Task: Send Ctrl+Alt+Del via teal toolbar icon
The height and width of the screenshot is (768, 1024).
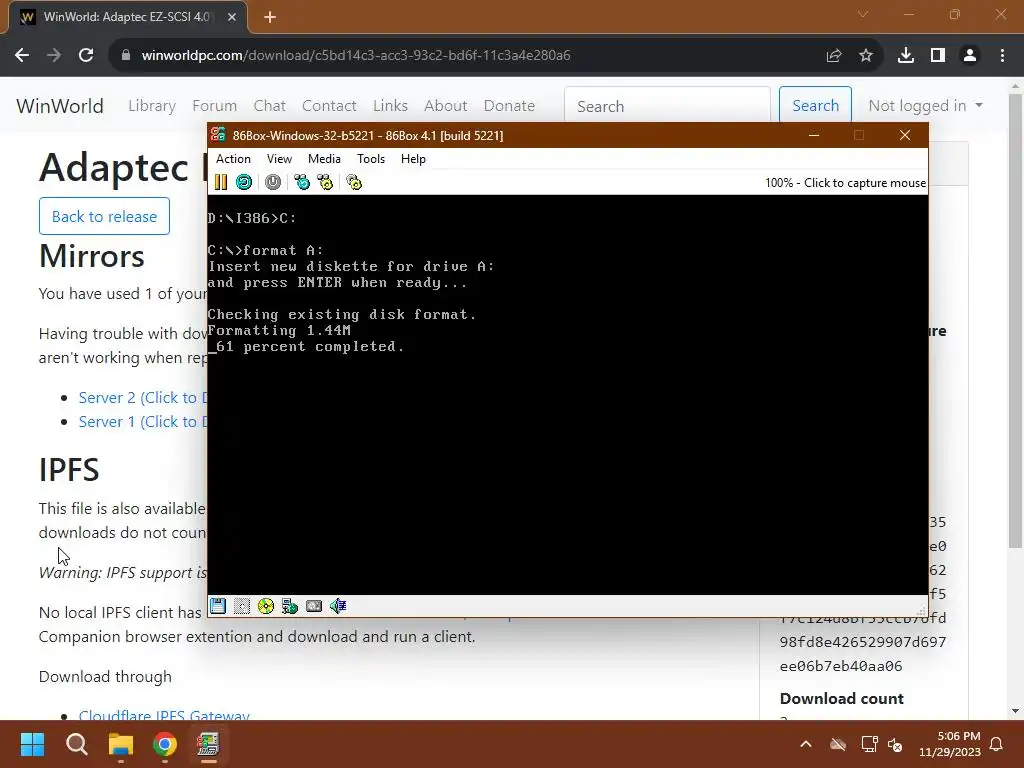Action: [x=302, y=182]
